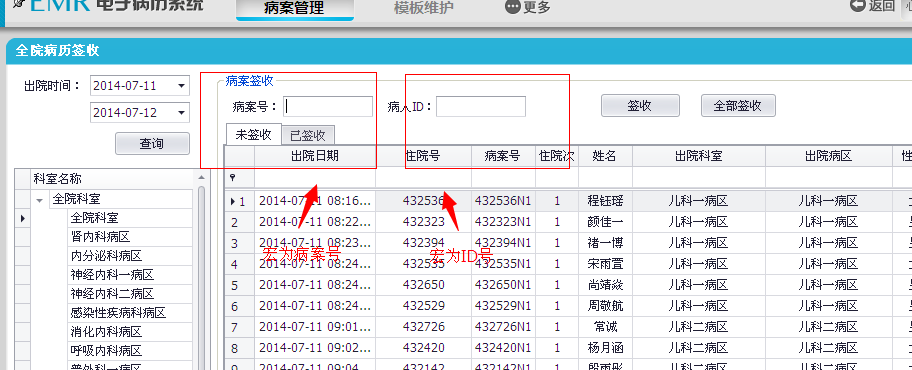Click 病案号 cell 432420N1
Screen dimensions: 912x370
(x=503, y=348)
